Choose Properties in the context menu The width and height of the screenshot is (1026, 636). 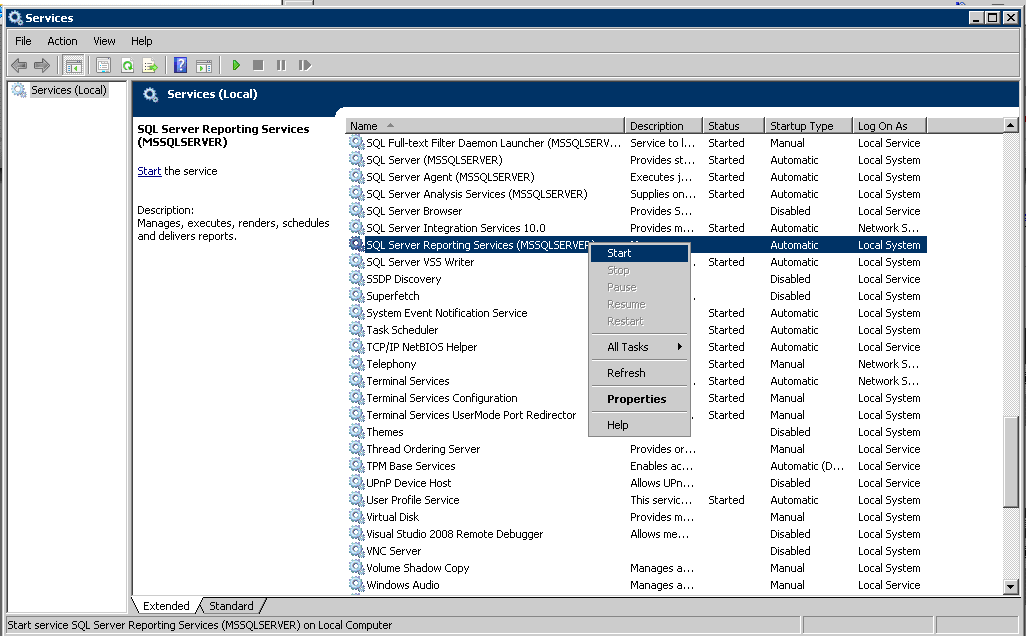coord(639,399)
